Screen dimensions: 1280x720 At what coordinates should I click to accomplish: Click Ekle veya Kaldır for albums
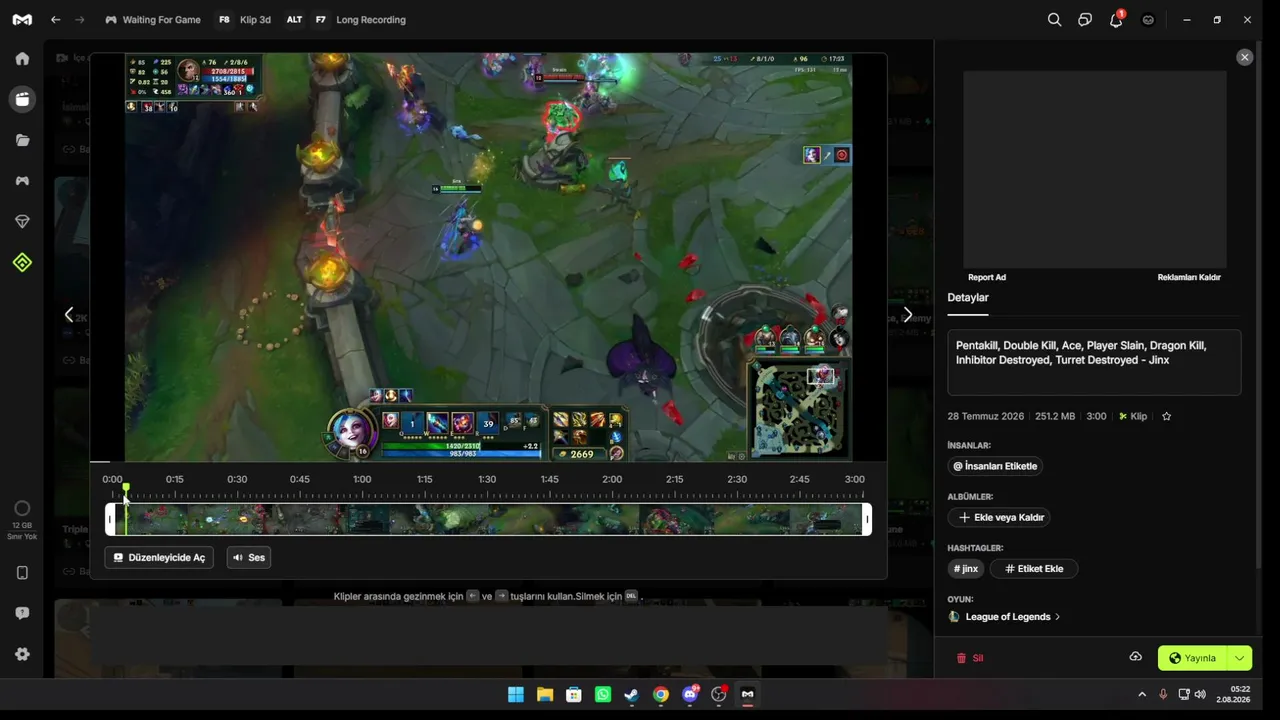coord(999,517)
